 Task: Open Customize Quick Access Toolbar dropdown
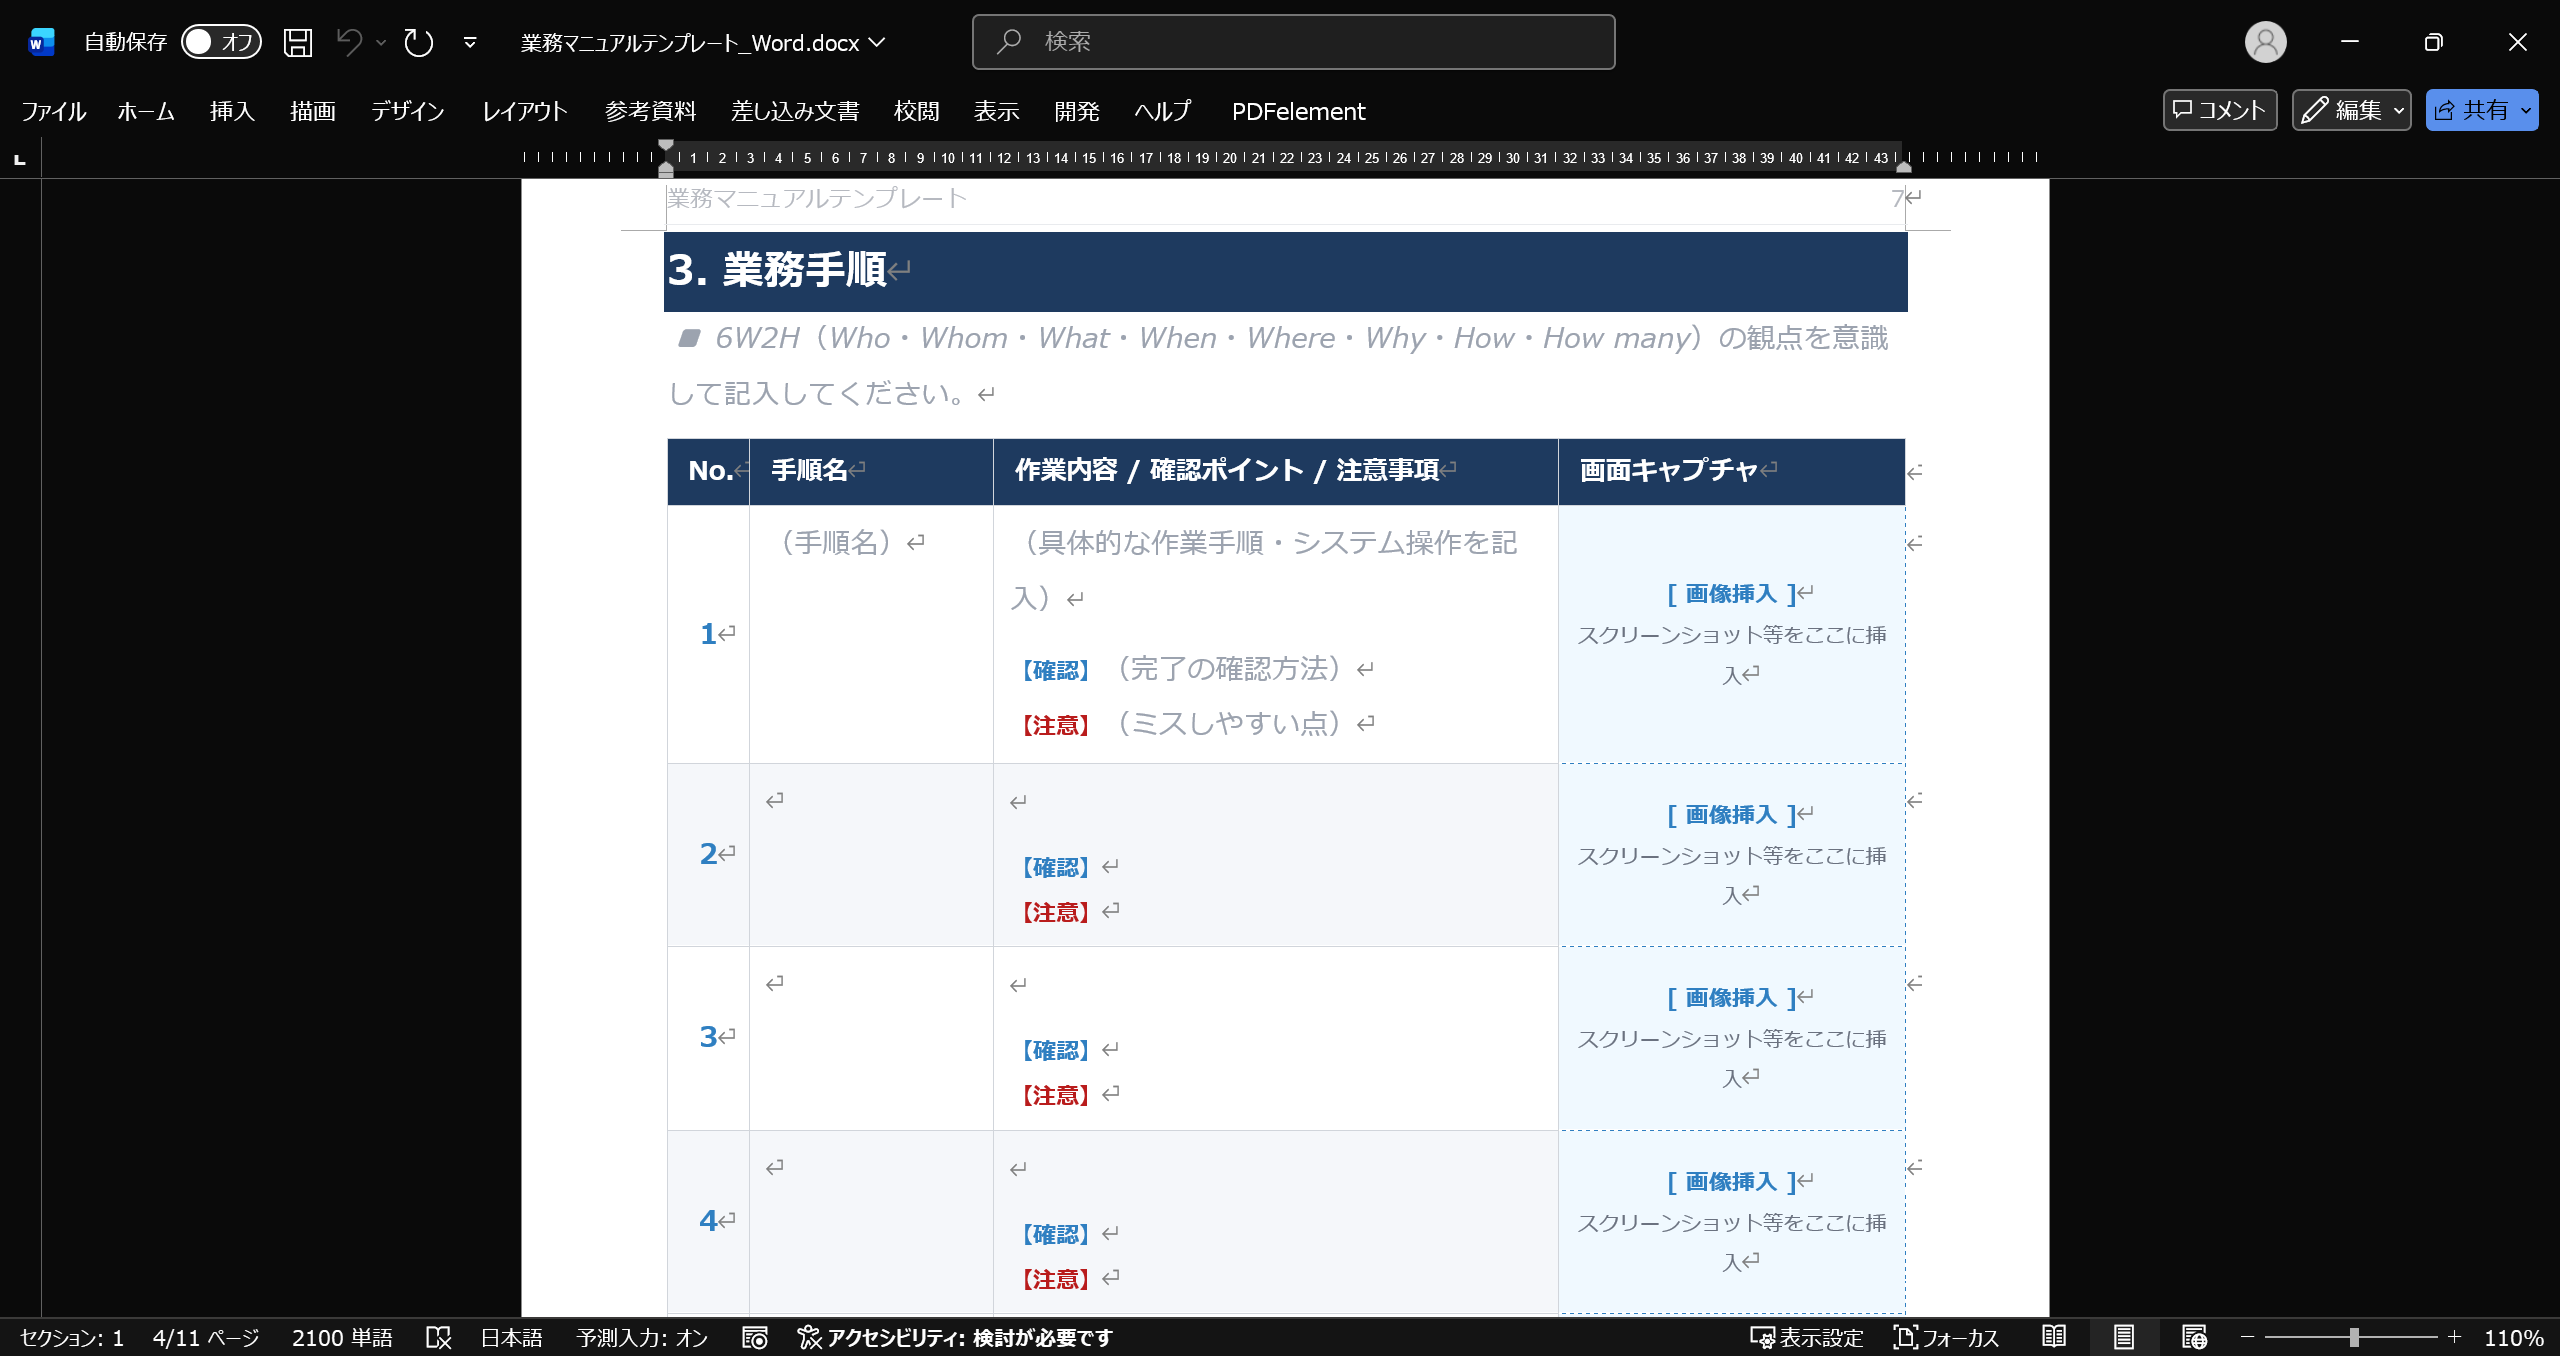click(470, 42)
